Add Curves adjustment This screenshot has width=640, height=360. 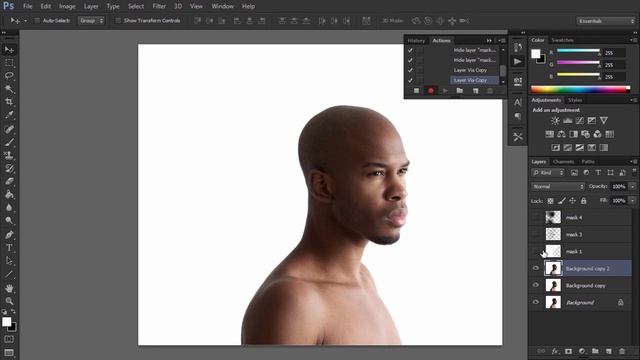coord(580,120)
